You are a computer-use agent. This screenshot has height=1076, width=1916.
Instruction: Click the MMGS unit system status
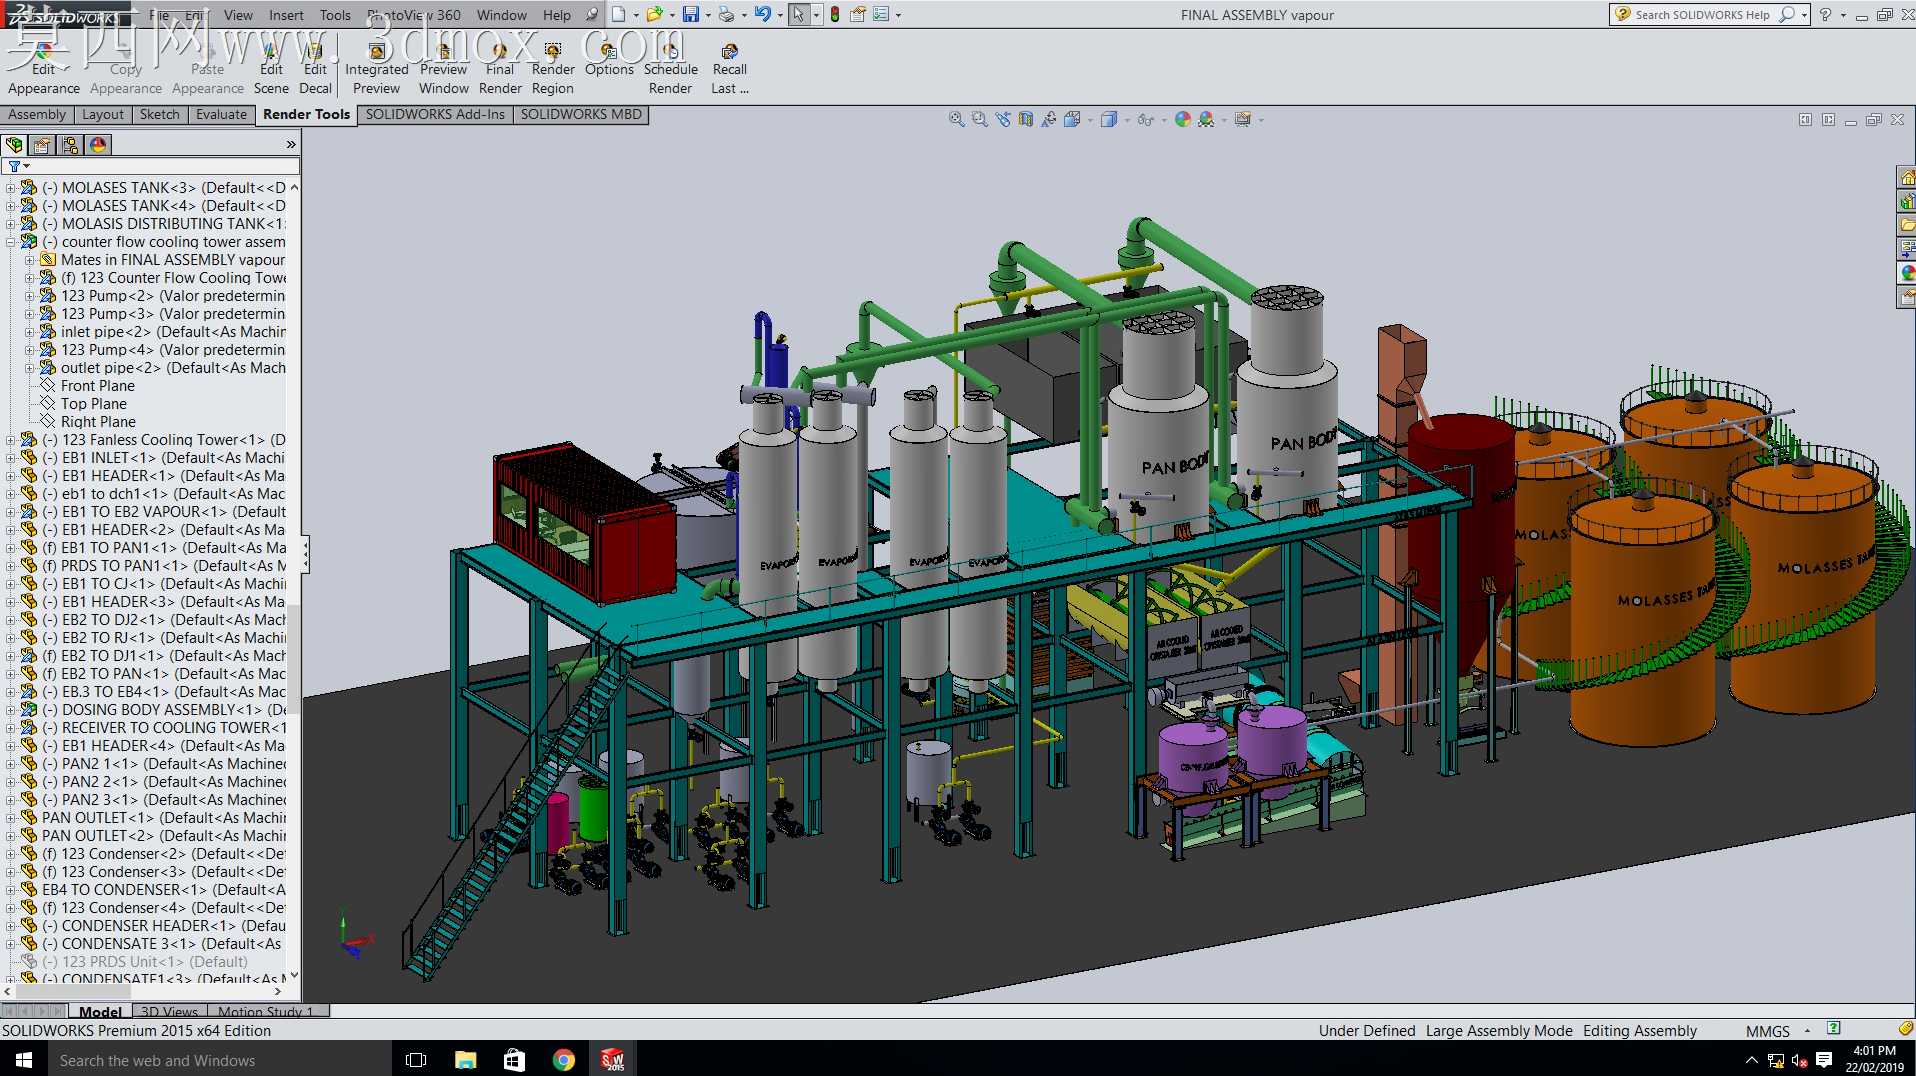pos(1767,1031)
